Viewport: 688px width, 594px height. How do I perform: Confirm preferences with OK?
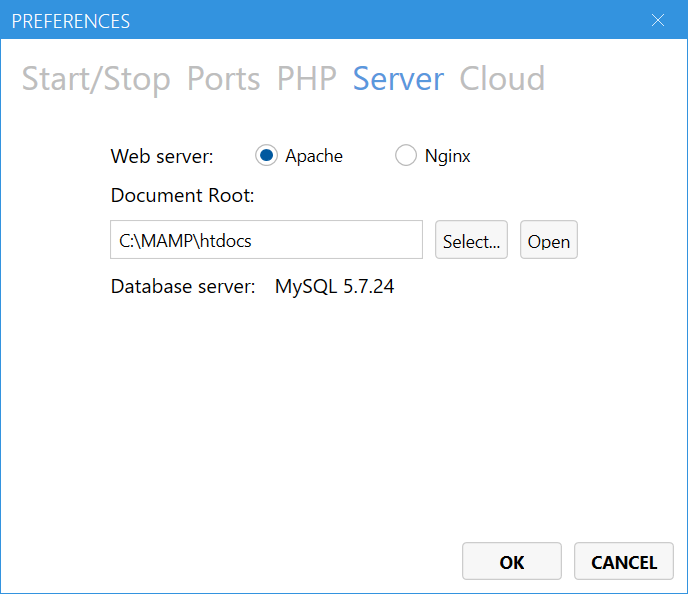512,561
